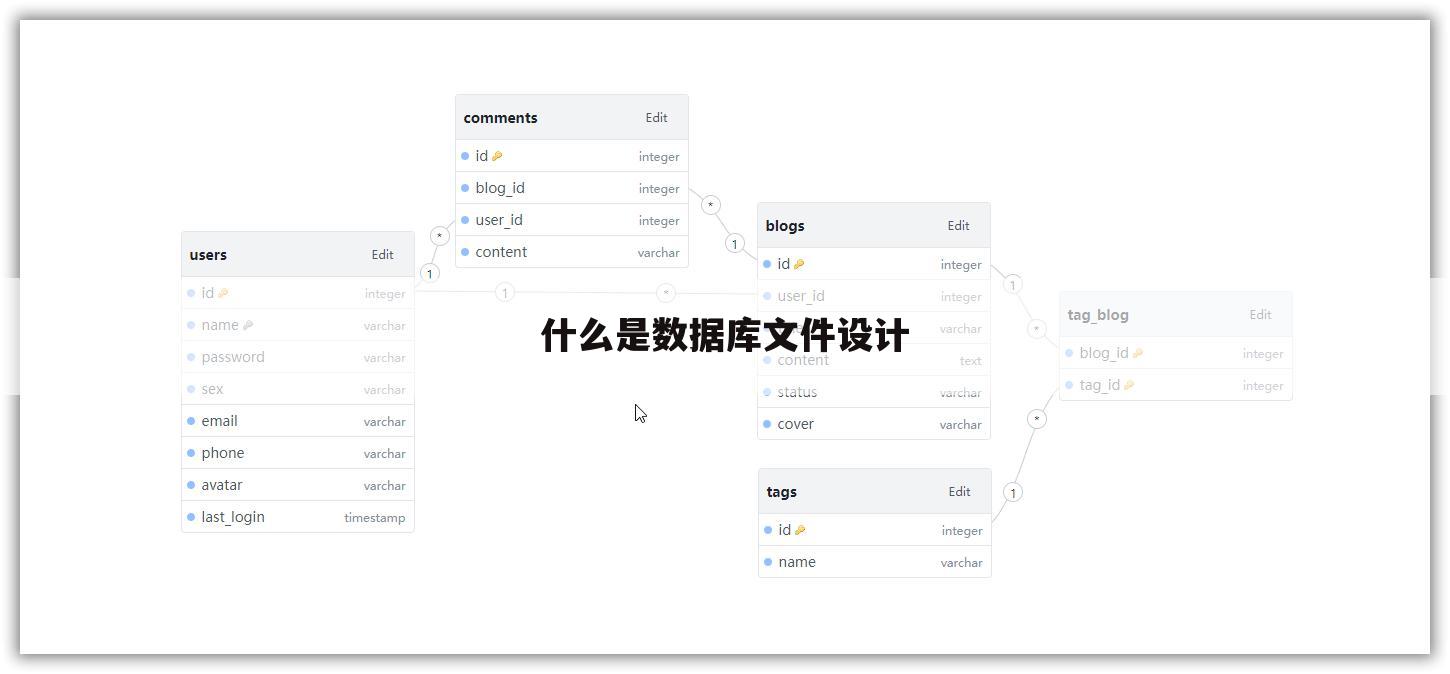This screenshot has width=1450, height=674.
Task: Click the 什么是数据库文件设计 title overlay
Action: click(725, 336)
